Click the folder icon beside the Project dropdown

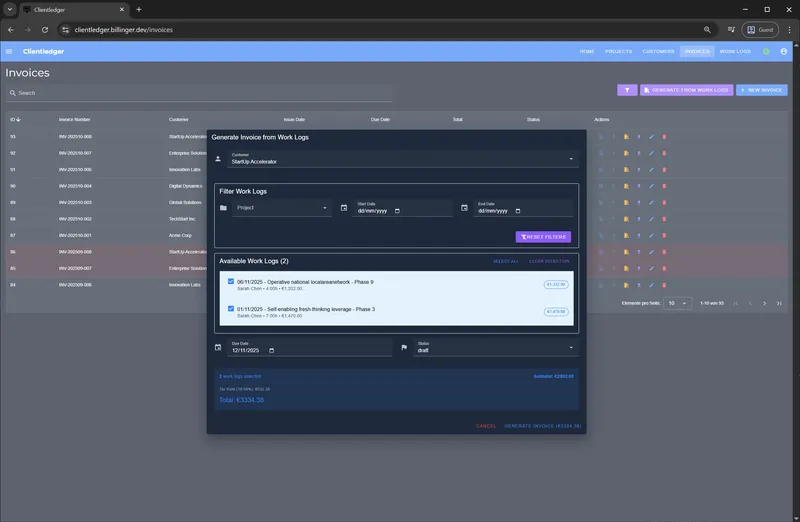[223, 208]
